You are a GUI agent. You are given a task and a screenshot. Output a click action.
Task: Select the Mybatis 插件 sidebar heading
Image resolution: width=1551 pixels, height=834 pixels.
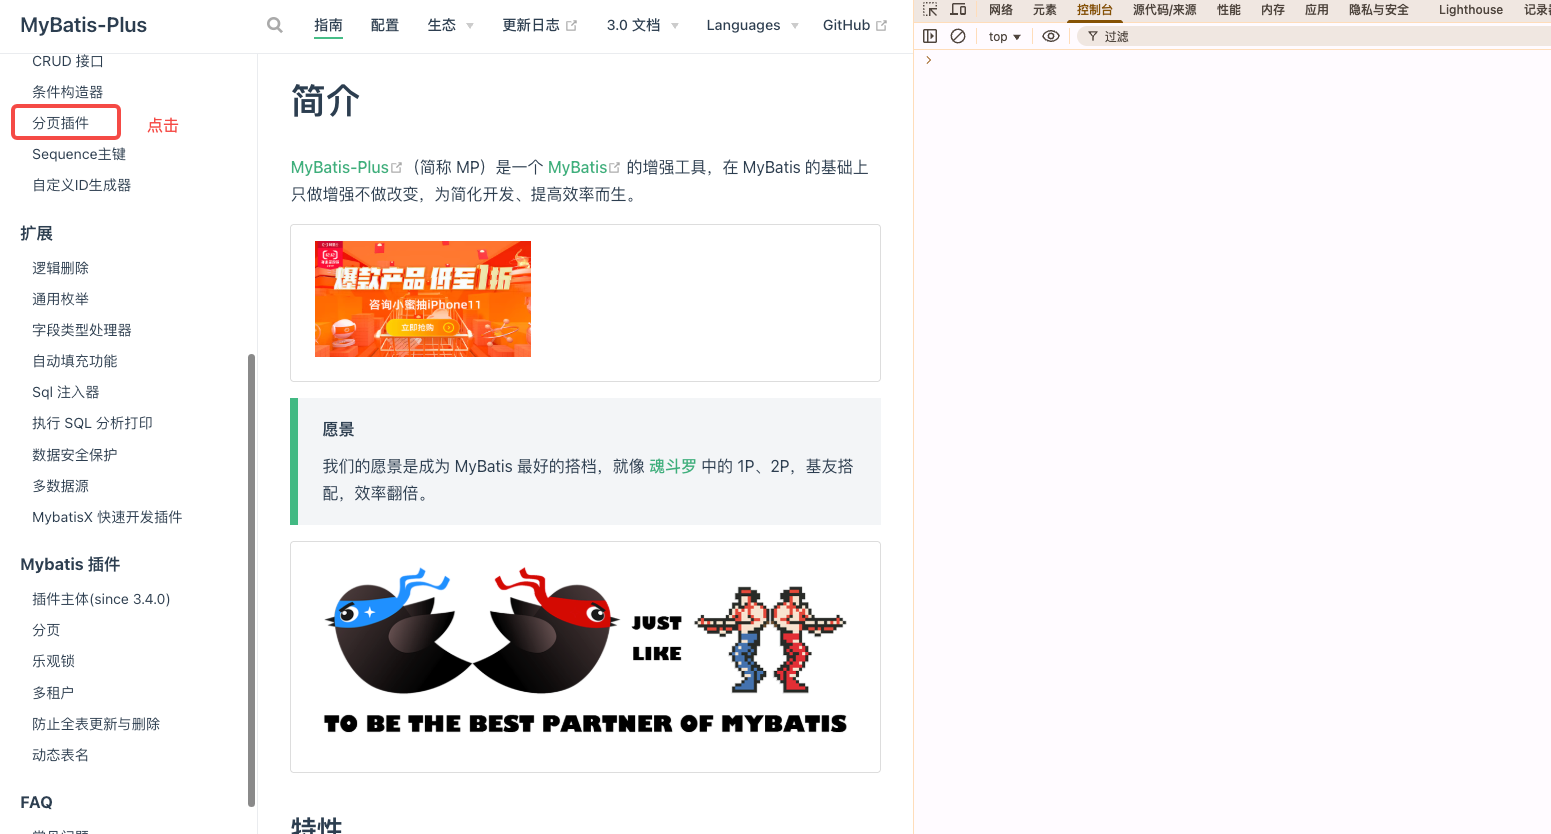(x=70, y=564)
